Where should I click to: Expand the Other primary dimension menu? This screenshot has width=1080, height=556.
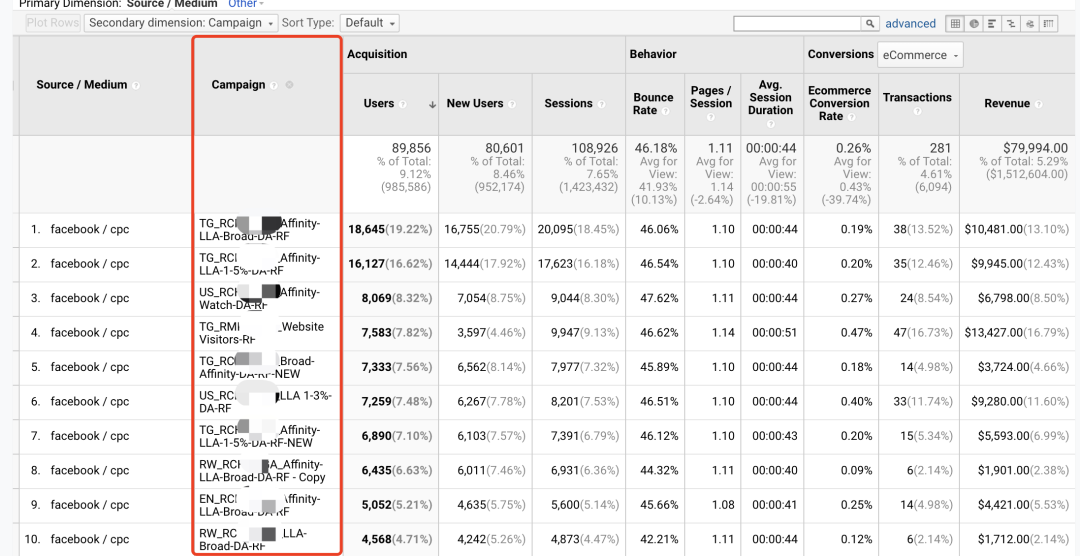(247, 3)
